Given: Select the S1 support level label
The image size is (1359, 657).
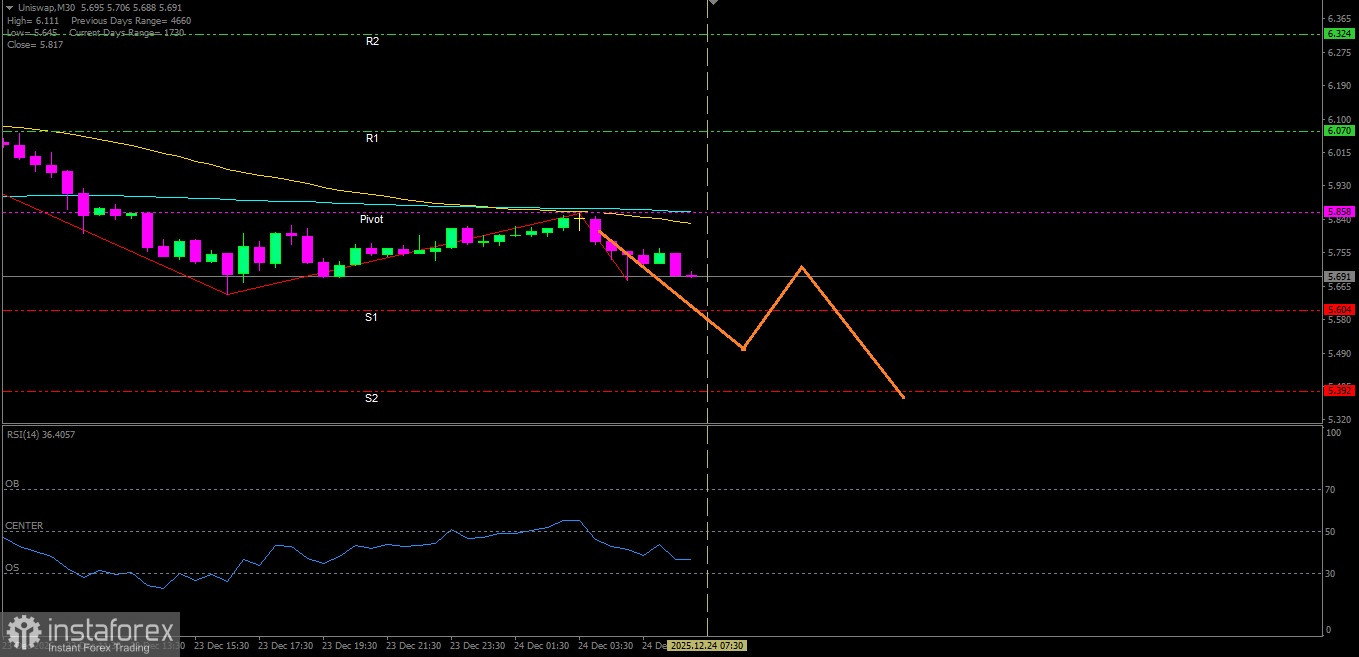Looking at the screenshot, I should click(371, 317).
